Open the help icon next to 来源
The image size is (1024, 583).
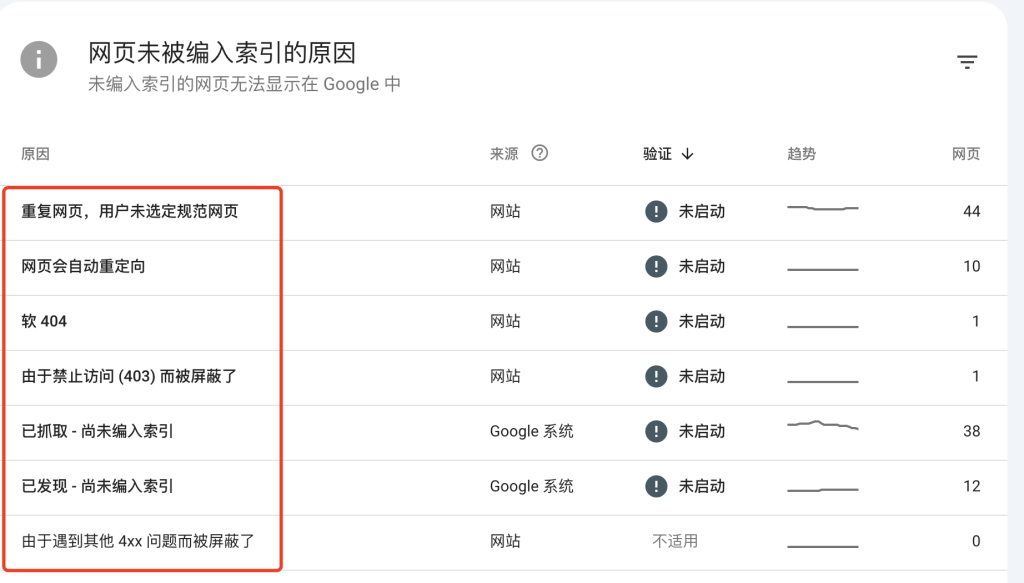tap(539, 153)
